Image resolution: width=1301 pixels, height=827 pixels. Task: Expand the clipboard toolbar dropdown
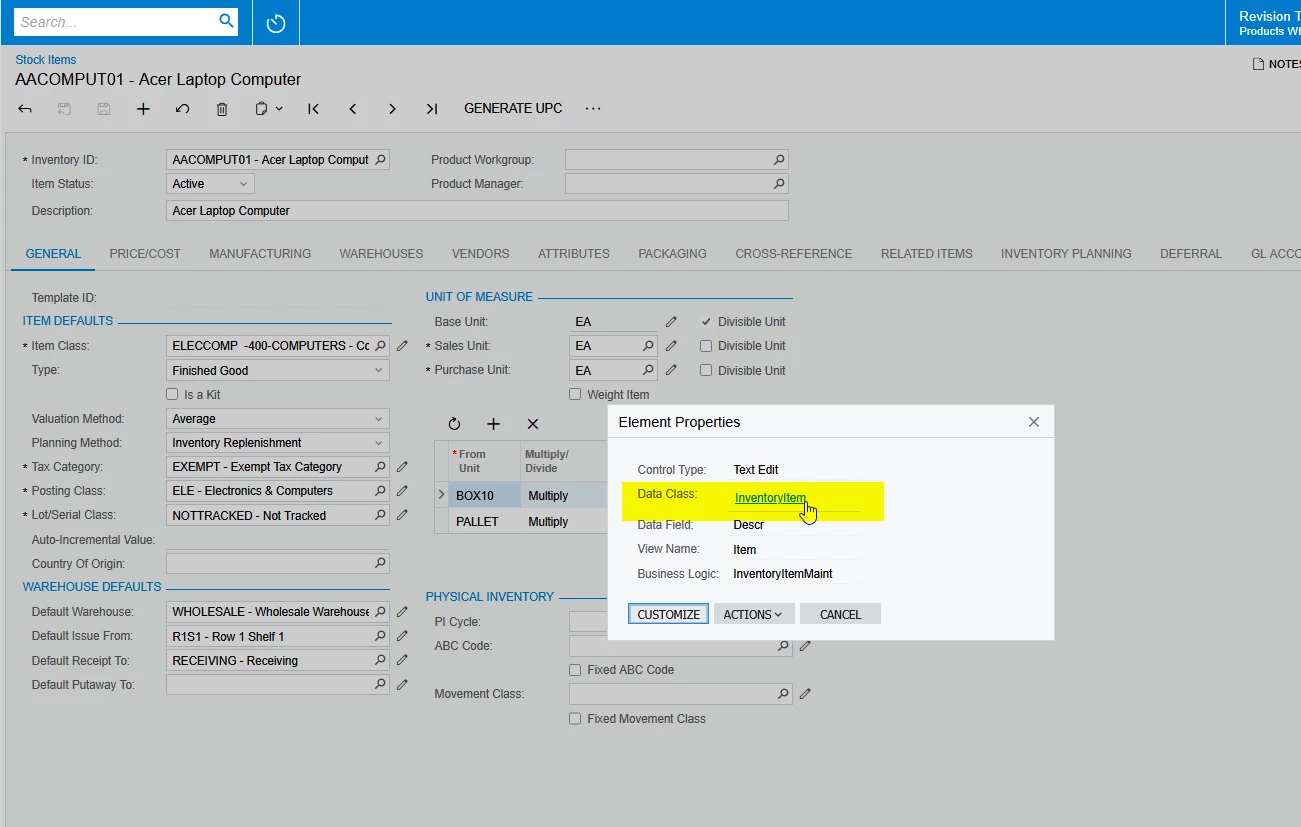pos(279,109)
